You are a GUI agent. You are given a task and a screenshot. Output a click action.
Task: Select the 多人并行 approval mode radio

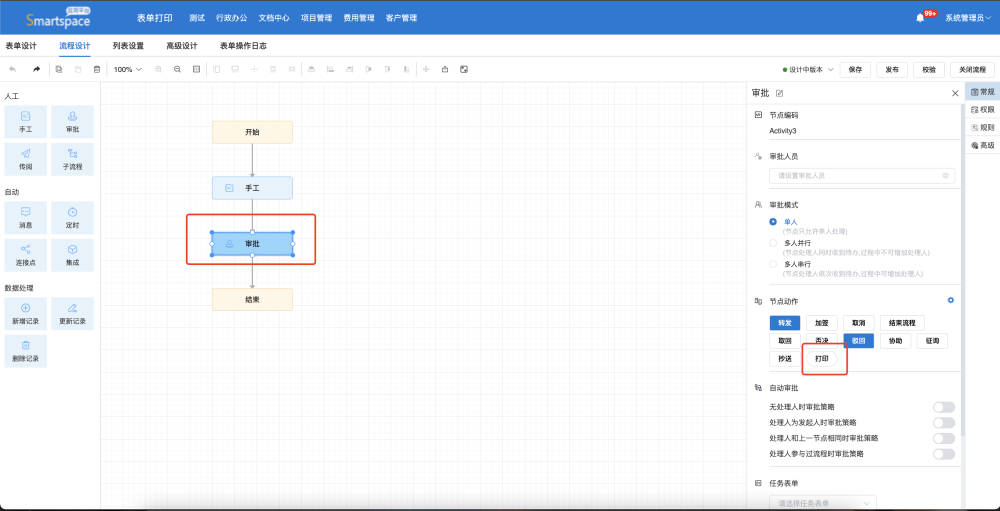pos(773,243)
